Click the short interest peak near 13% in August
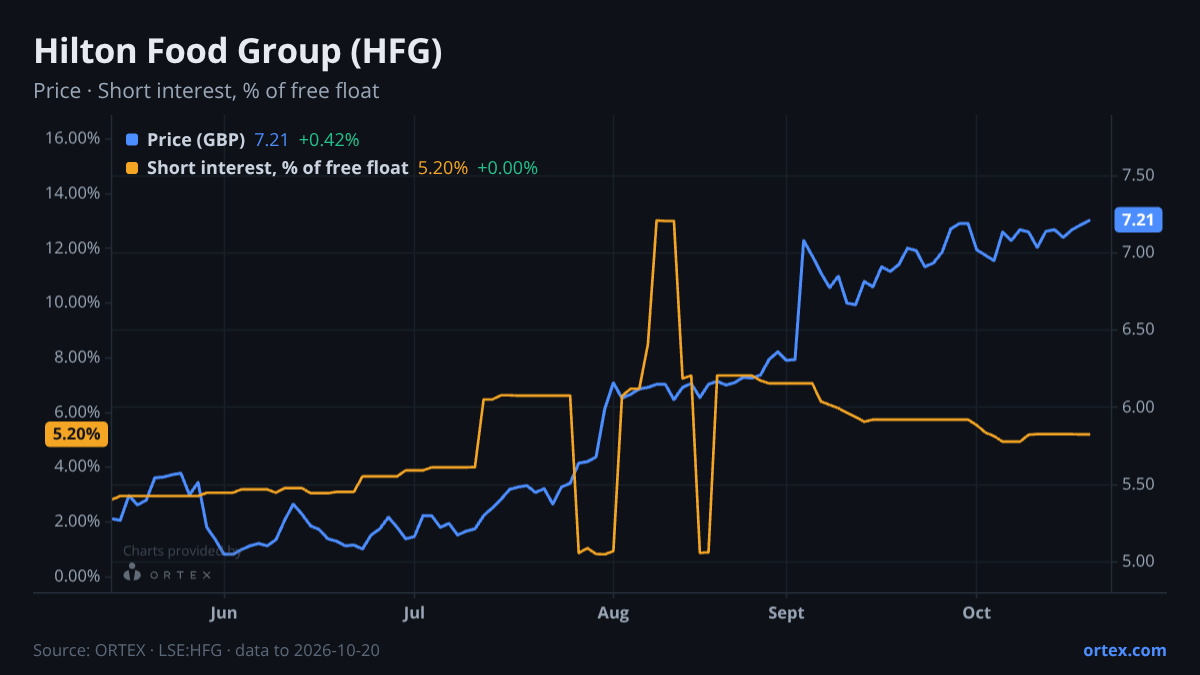Screen dimensions: 1200x675 tap(665, 220)
